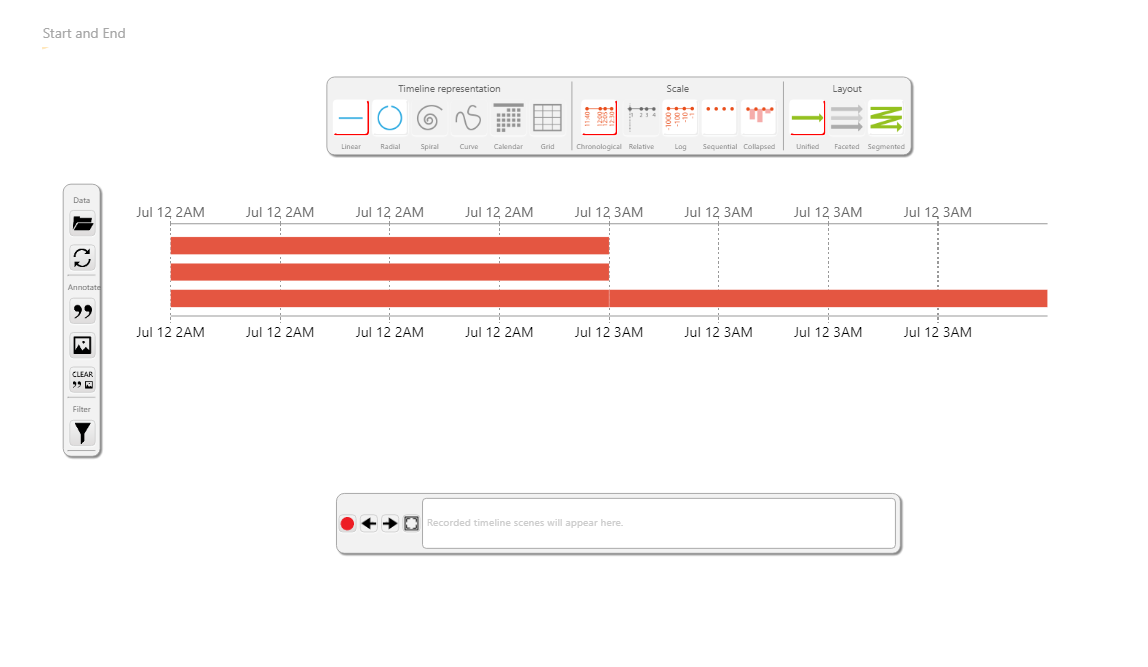Clear all annotations

click(x=82, y=379)
